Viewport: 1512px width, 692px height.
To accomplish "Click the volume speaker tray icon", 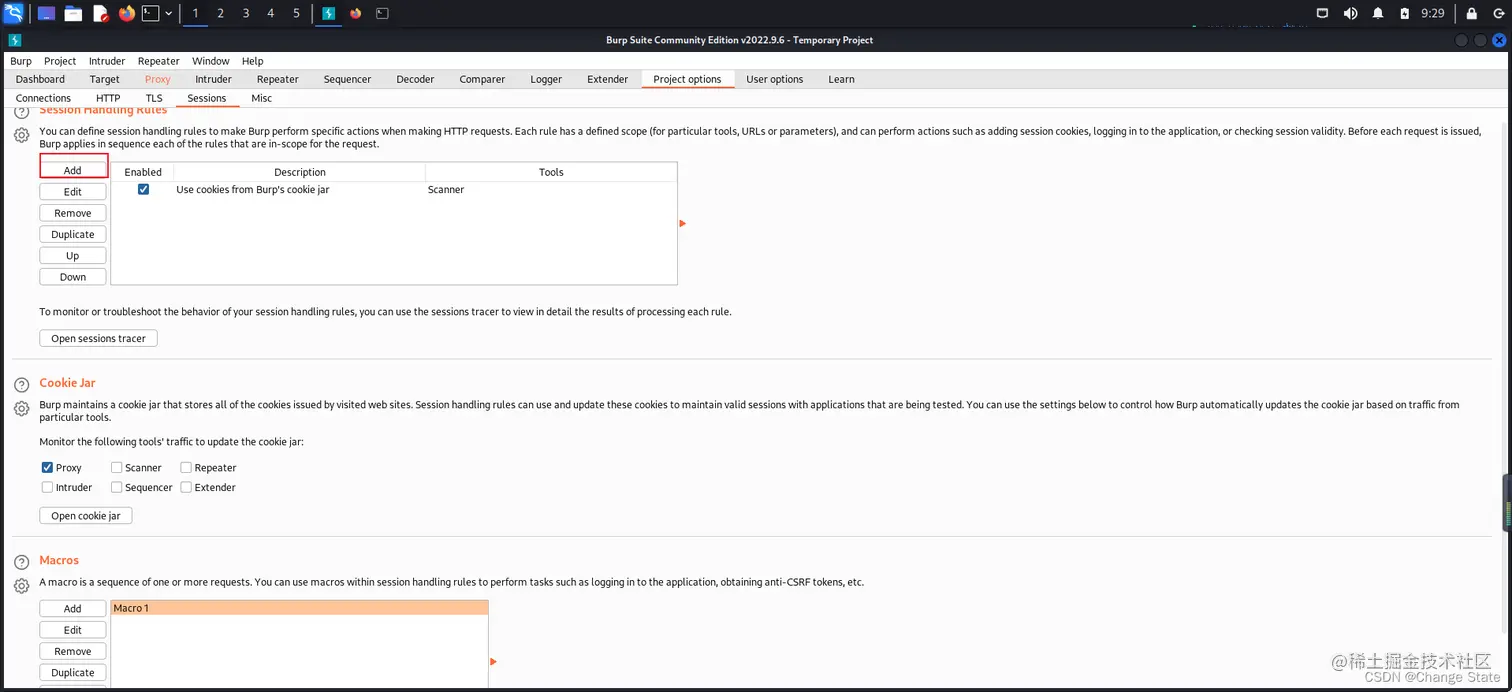I will click(x=1350, y=13).
